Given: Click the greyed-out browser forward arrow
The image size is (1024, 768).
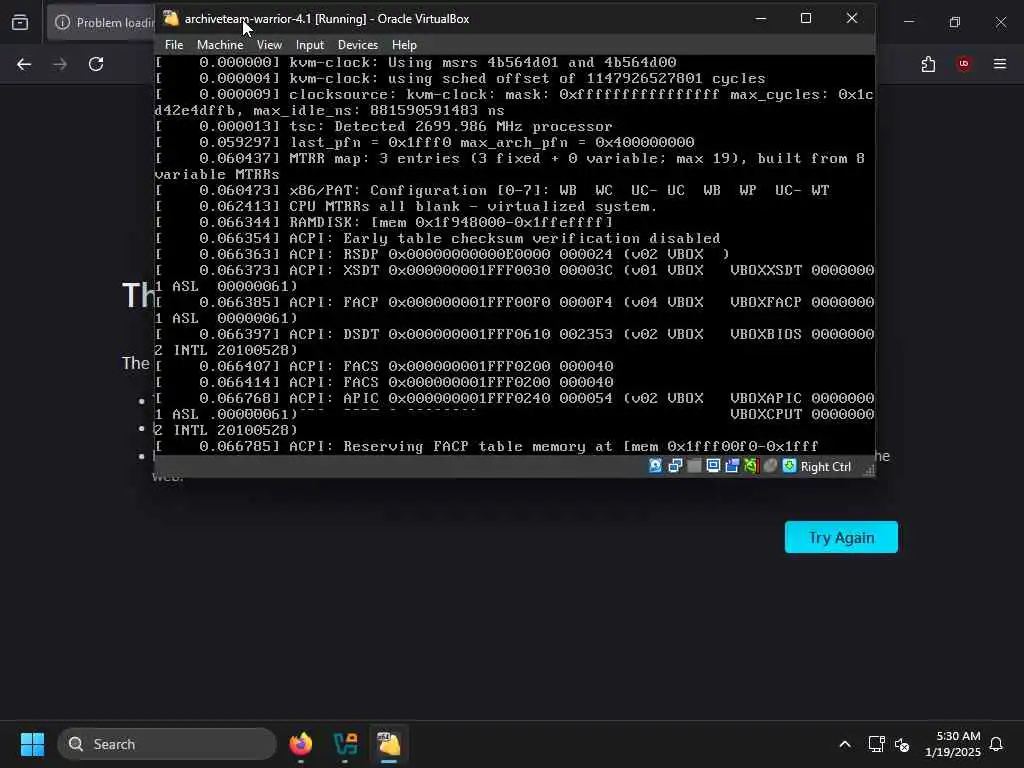Looking at the screenshot, I should (60, 64).
